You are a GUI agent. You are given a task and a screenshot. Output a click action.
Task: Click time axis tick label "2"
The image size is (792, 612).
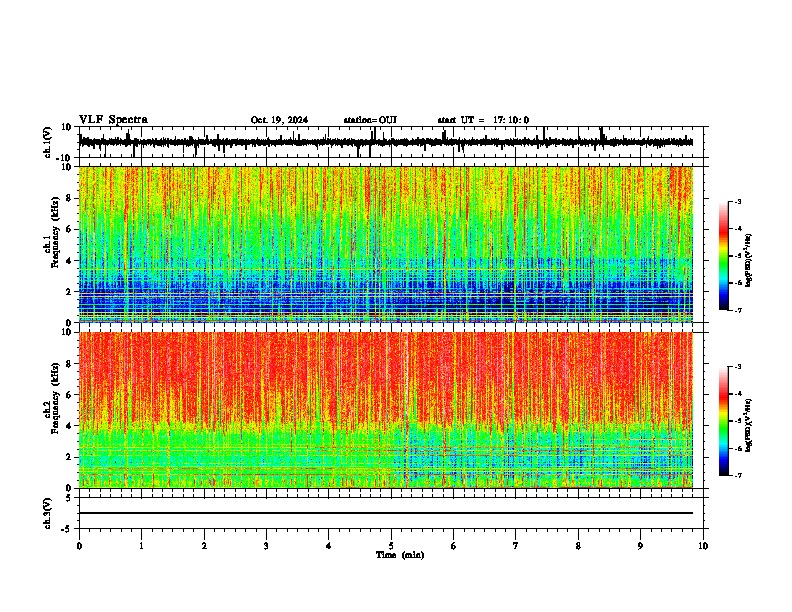204,546
